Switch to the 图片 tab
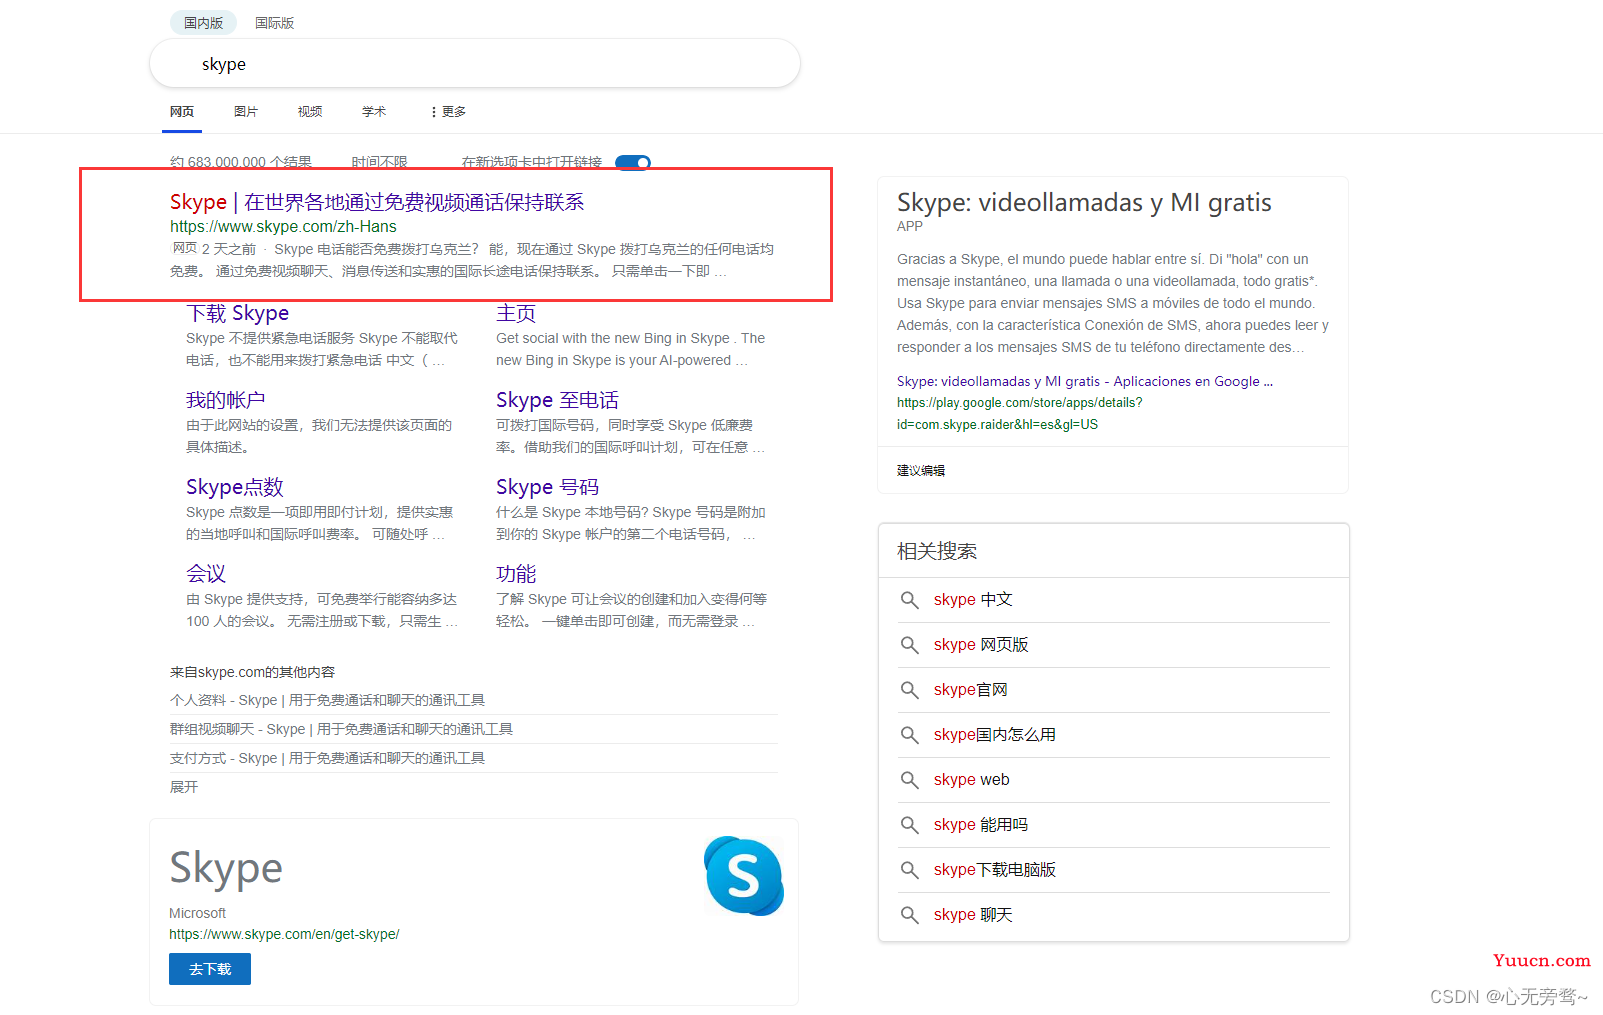1603x1015 pixels. tap(246, 112)
